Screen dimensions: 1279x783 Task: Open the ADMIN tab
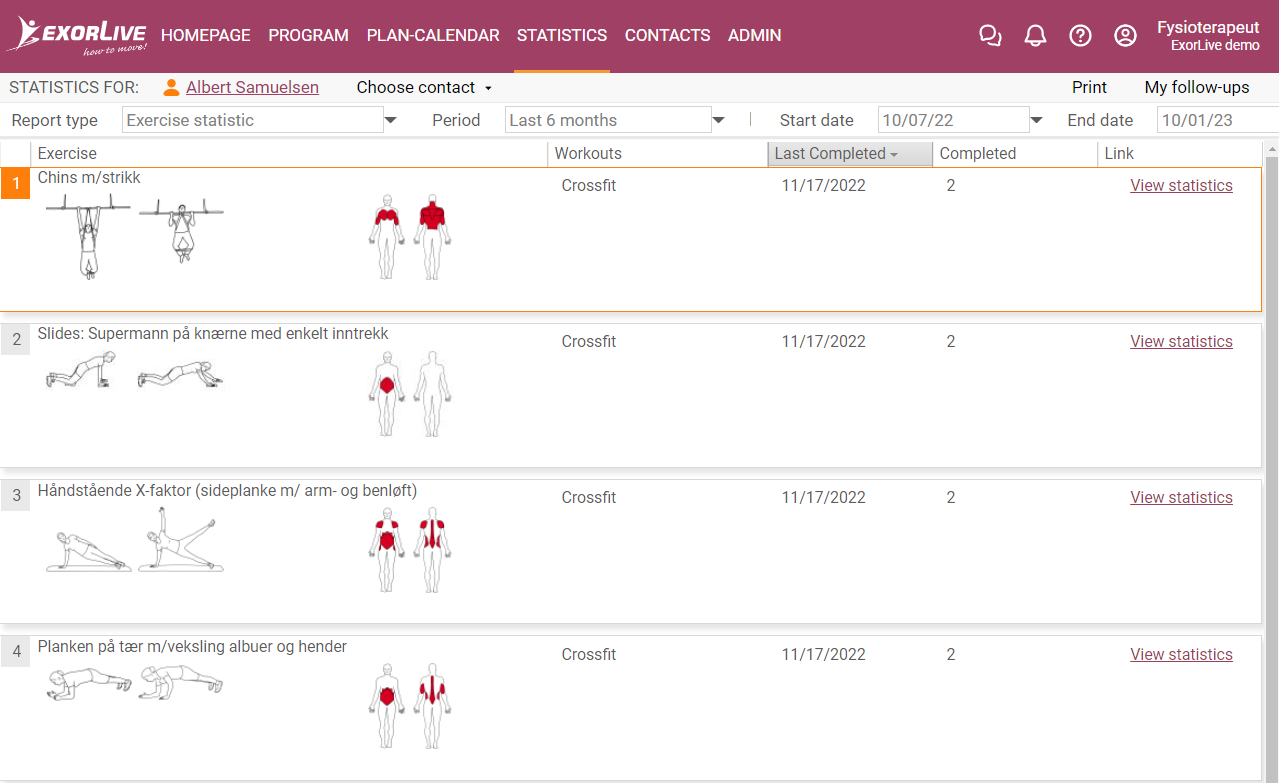(755, 35)
